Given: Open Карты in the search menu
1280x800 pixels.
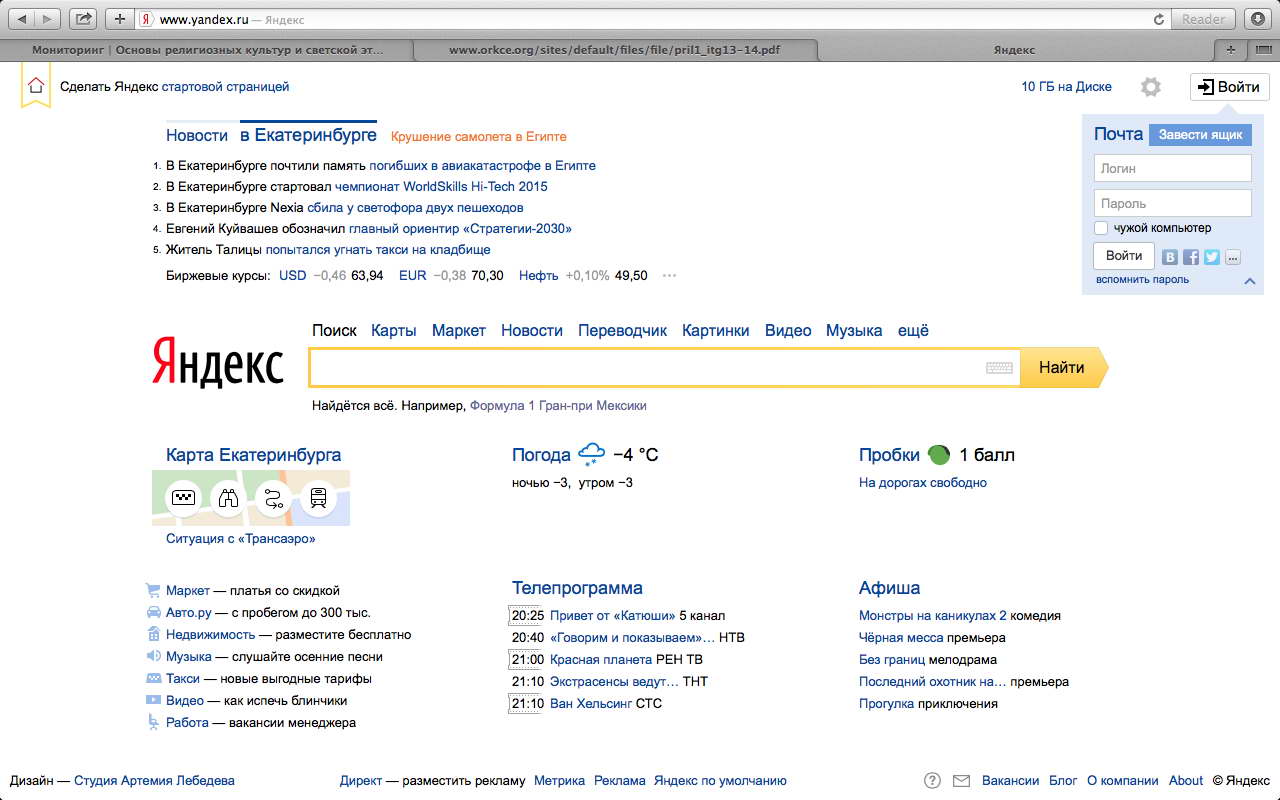Looking at the screenshot, I should point(394,330).
